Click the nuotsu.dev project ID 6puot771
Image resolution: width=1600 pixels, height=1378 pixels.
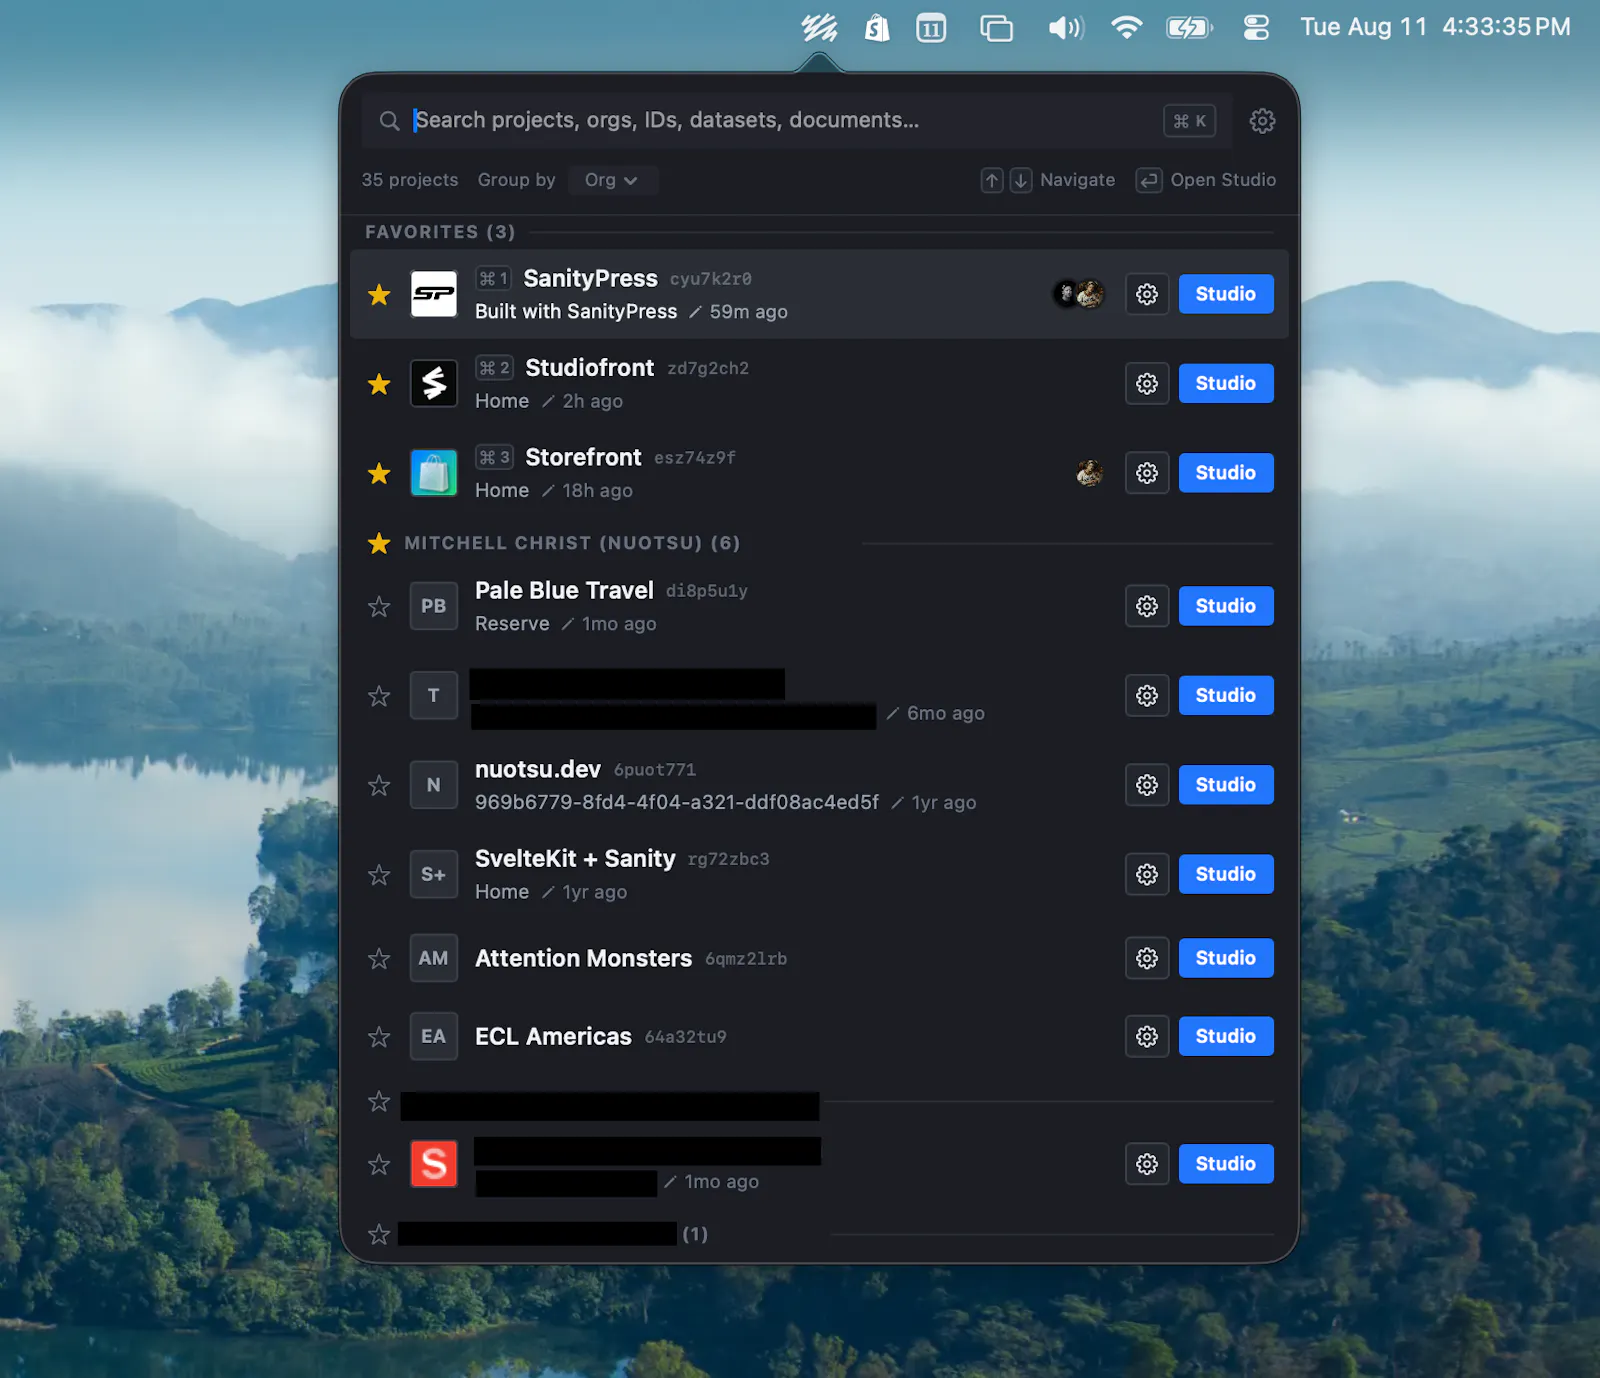[655, 770]
